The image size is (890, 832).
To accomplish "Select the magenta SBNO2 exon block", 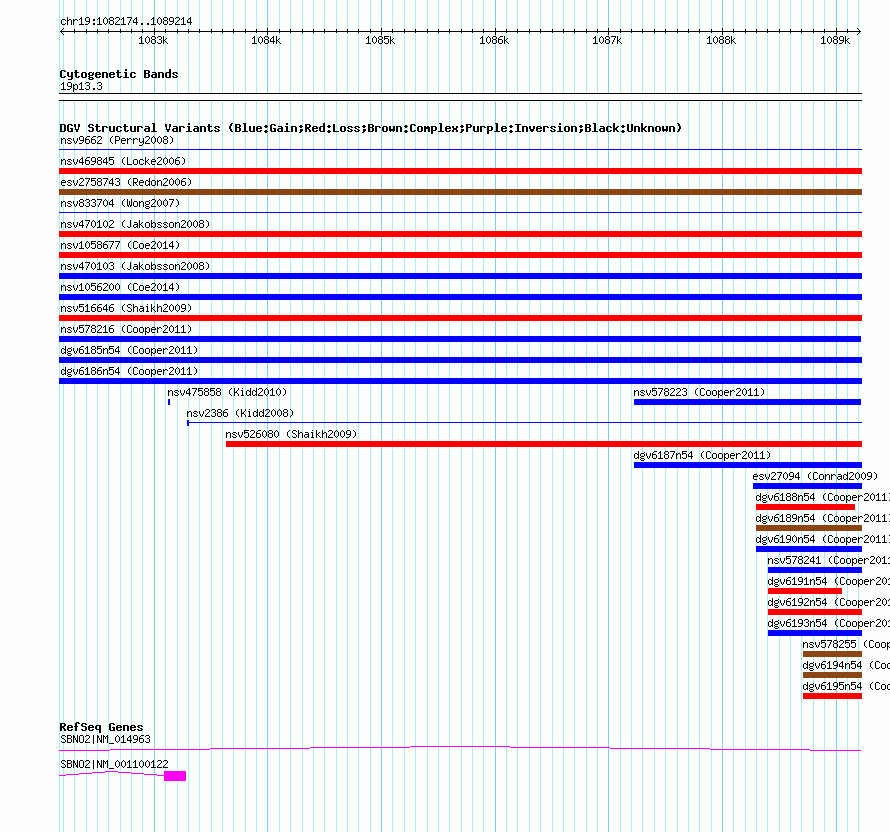I will pos(175,776).
